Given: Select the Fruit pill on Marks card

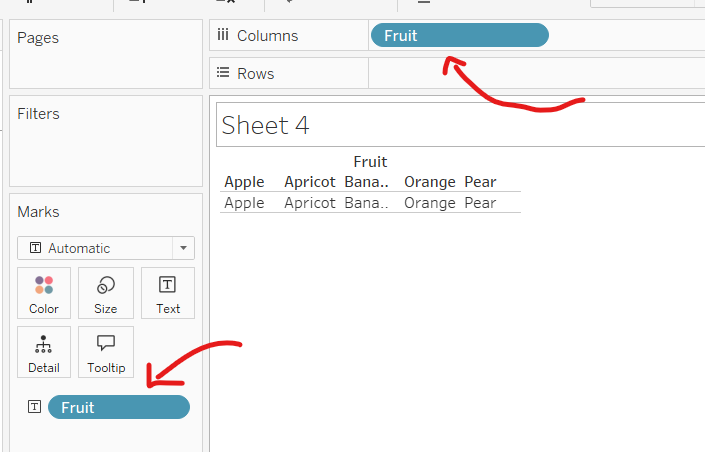Looking at the screenshot, I should click(118, 407).
